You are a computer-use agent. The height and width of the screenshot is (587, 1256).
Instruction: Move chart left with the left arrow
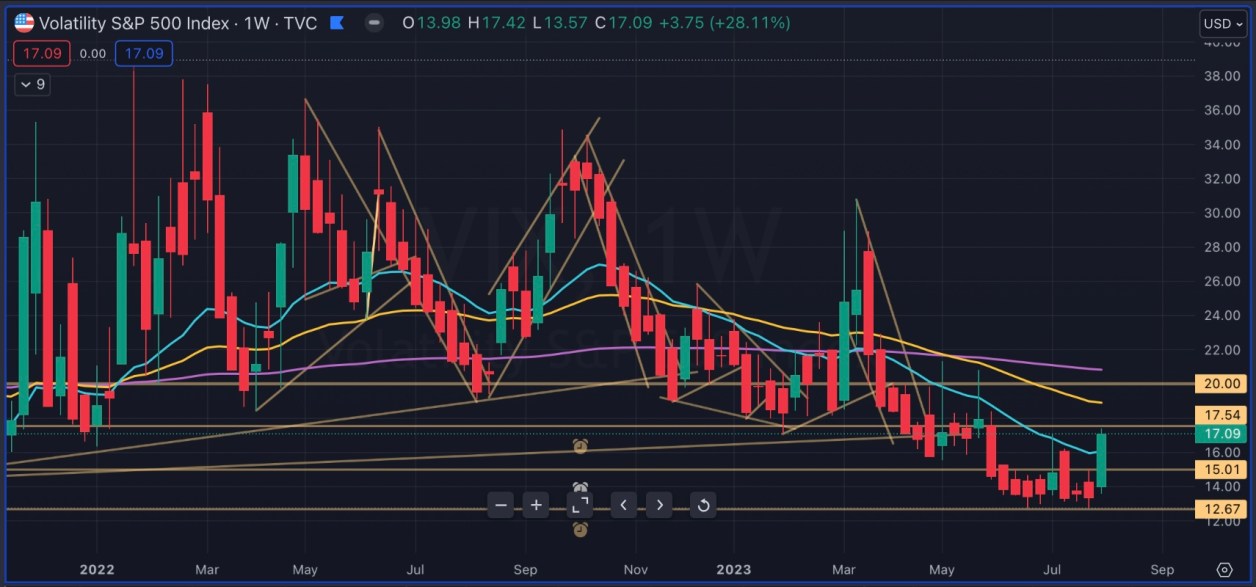pyautogui.click(x=623, y=505)
